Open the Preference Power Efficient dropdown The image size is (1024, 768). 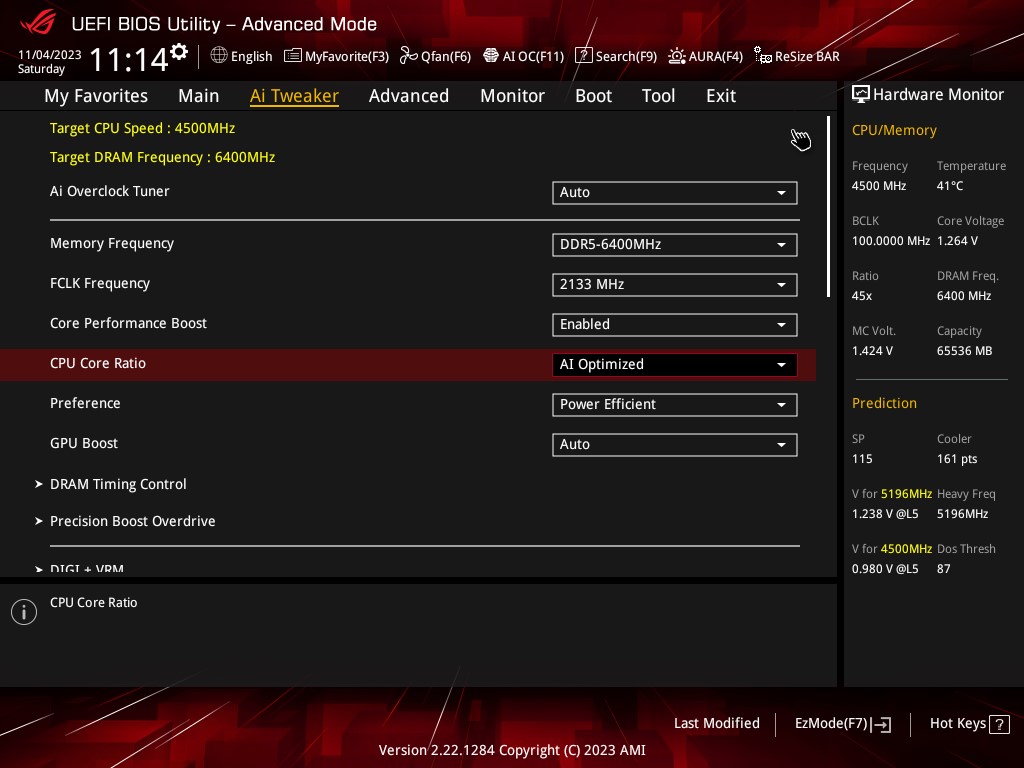point(675,404)
